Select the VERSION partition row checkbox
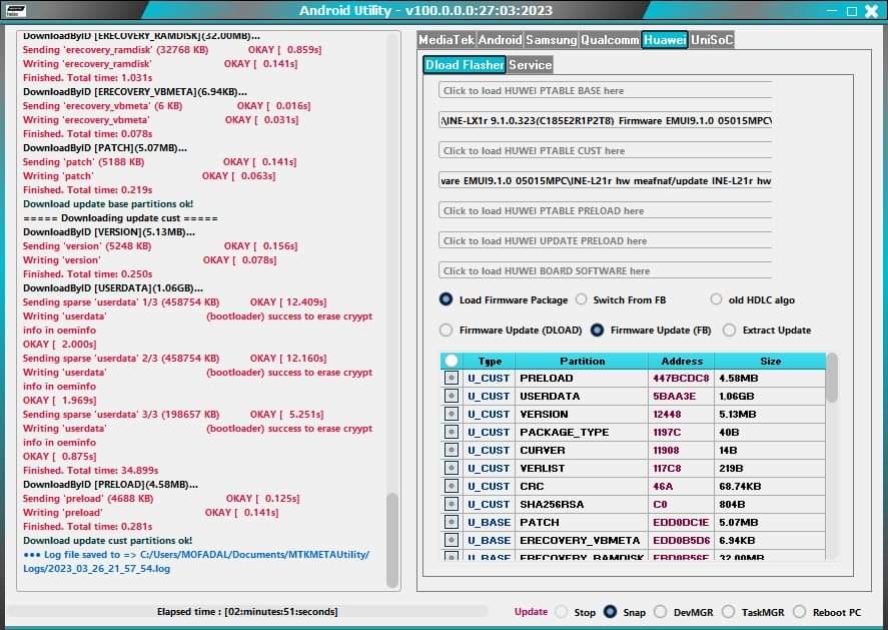The height and width of the screenshot is (630, 888). click(452, 414)
